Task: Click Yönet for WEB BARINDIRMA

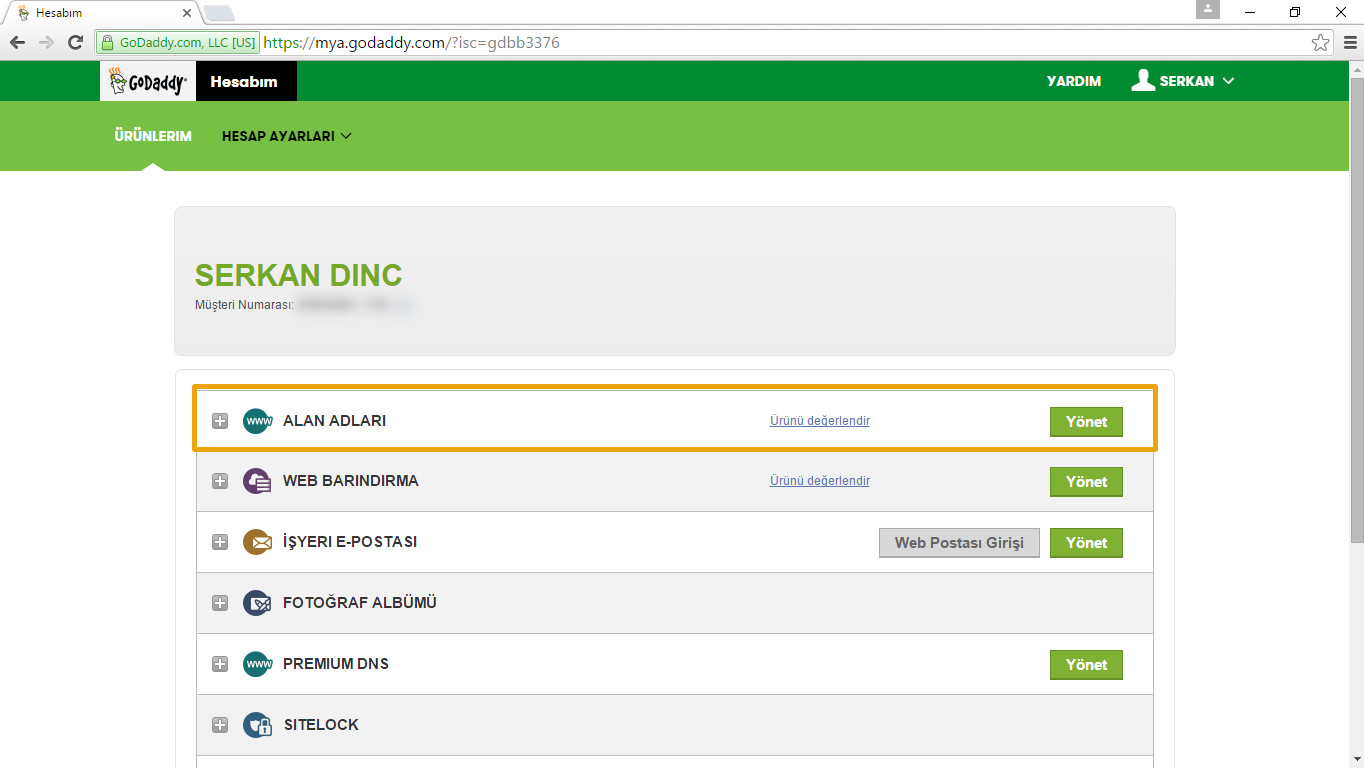Action: [1086, 481]
